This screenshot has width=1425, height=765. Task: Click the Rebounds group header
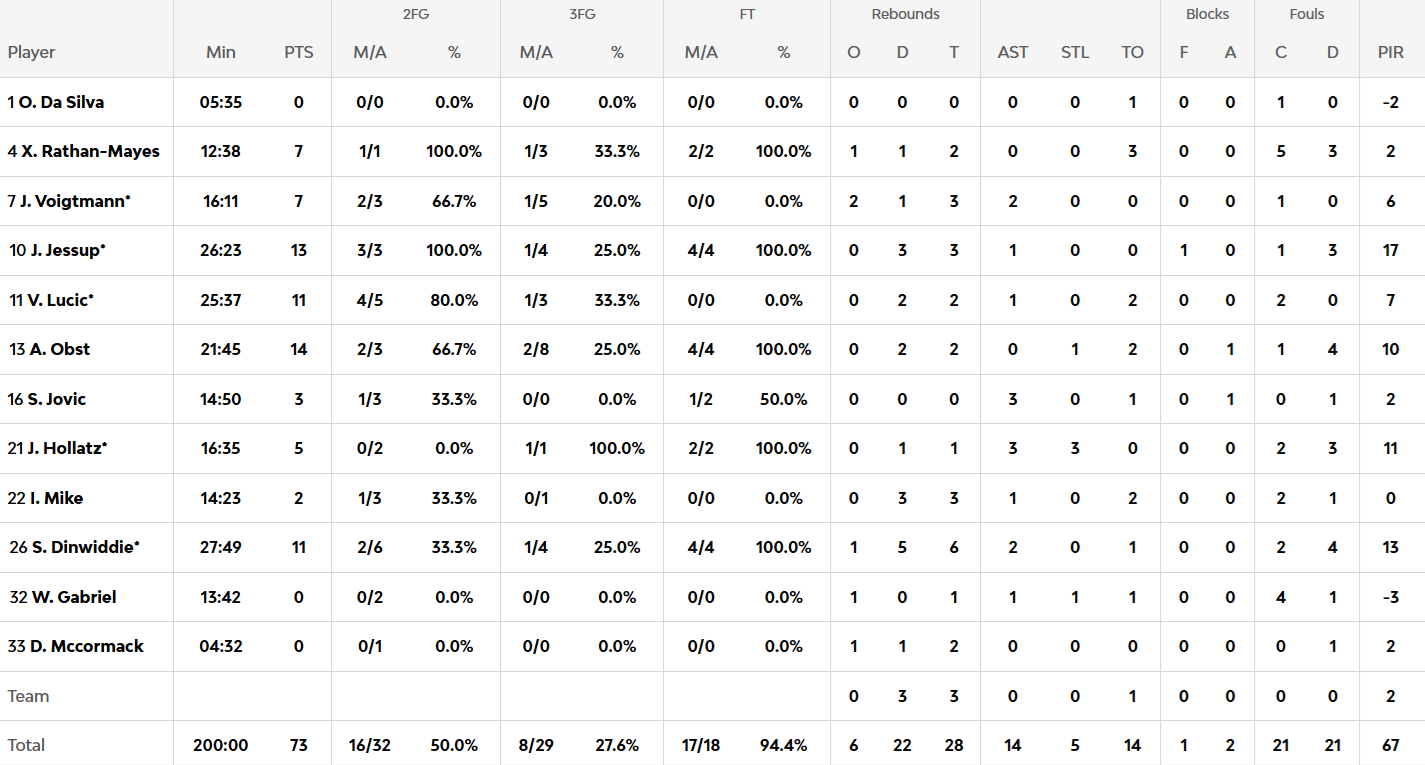click(x=905, y=14)
